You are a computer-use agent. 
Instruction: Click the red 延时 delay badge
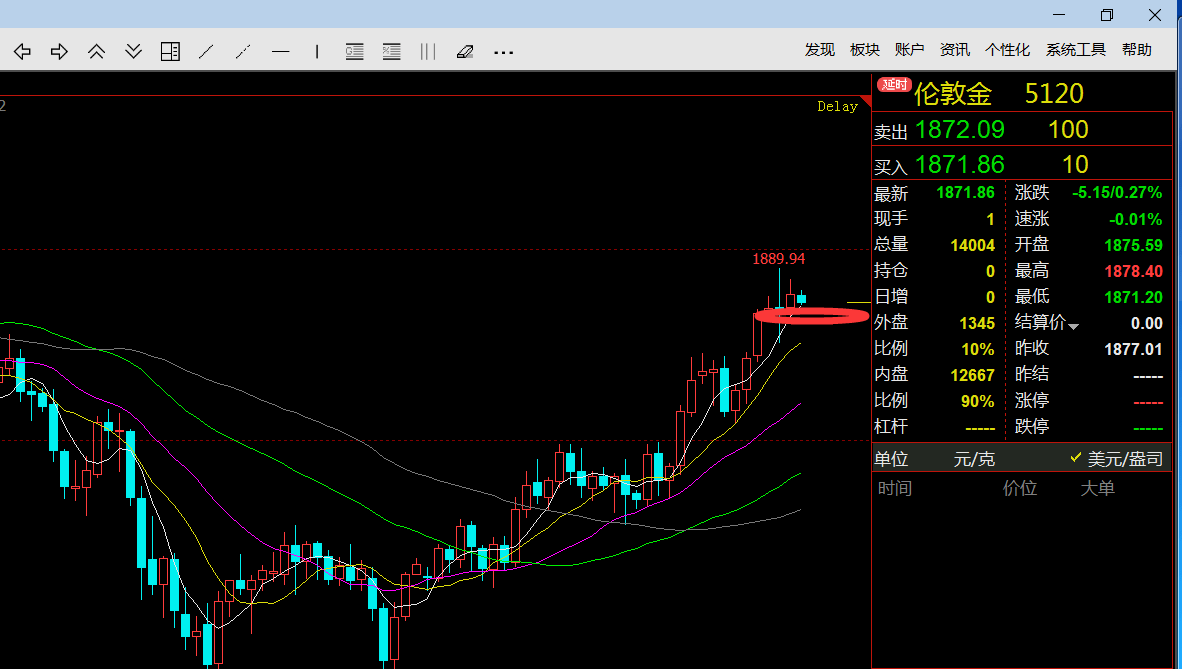click(893, 85)
